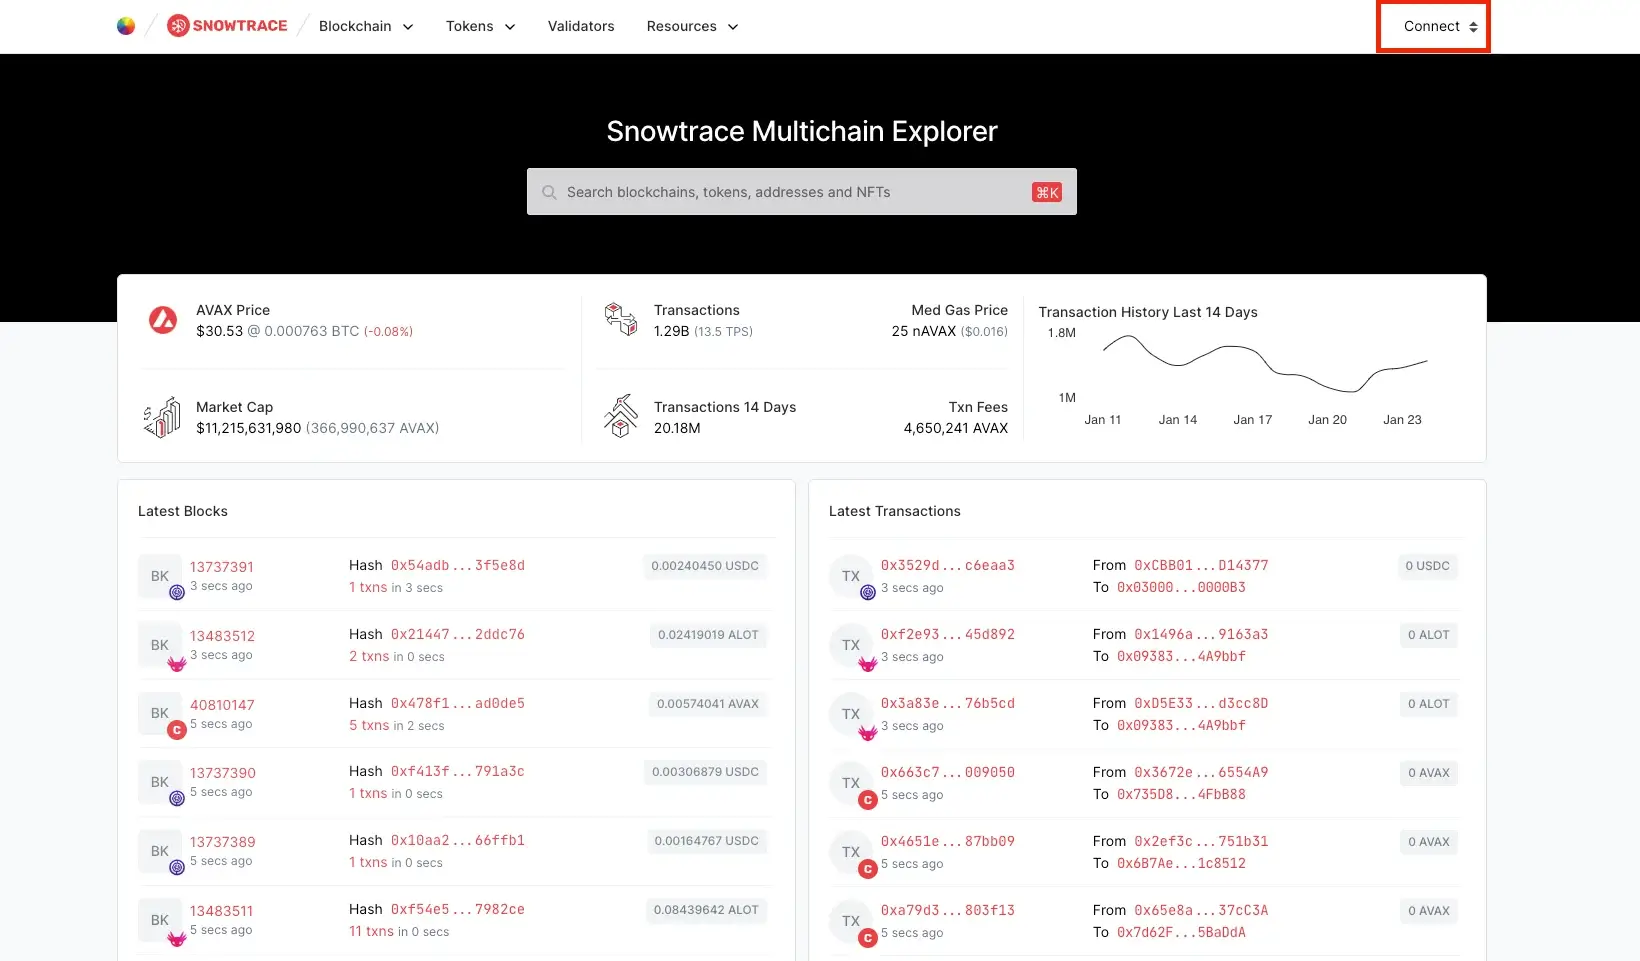
Task: Focus the blockchain search input field
Action: [x=802, y=192]
